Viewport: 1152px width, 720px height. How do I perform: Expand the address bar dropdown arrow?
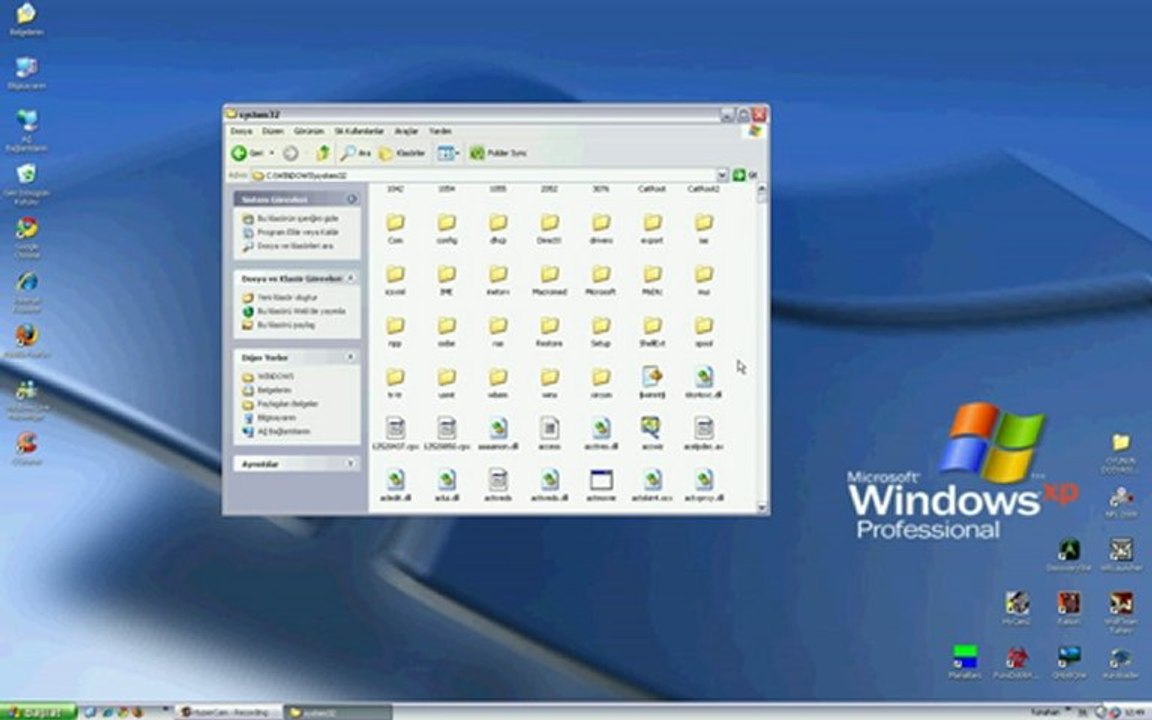click(722, 175)
